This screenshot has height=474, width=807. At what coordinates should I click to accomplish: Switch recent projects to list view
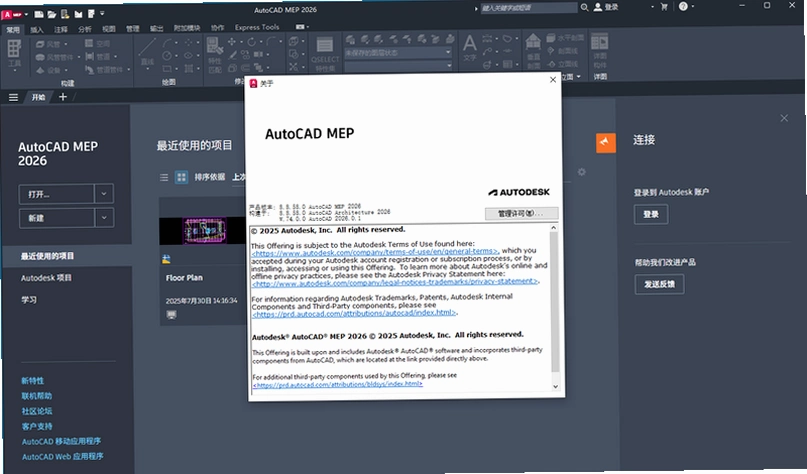[x=164, y=178]
